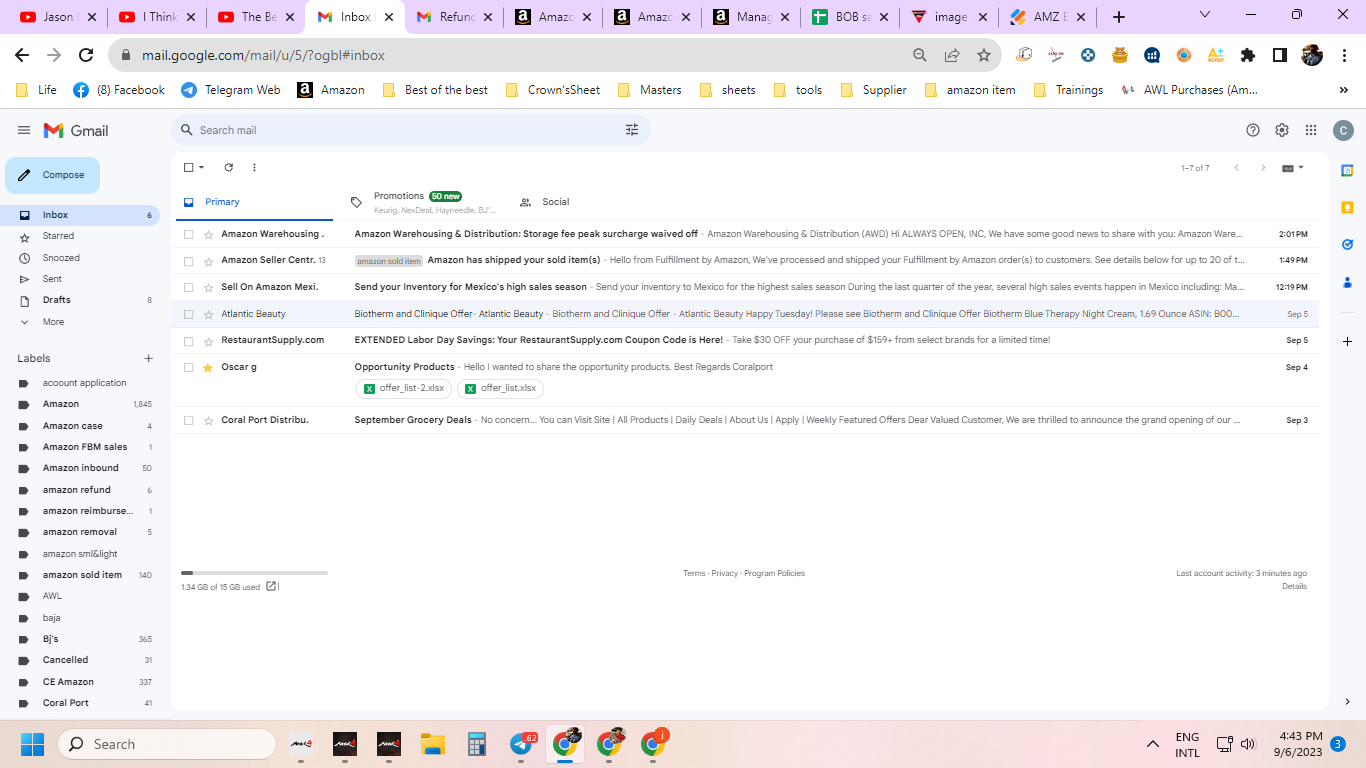Open the Terms link
Image resolution: width=1366 pixels, height=768 pixels.
[694, 573]
